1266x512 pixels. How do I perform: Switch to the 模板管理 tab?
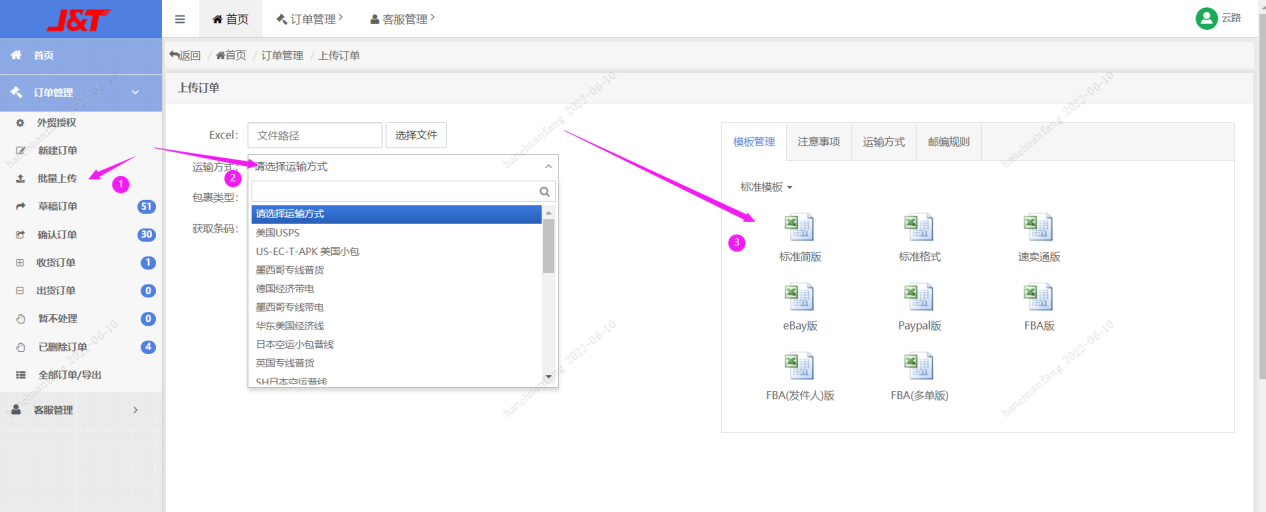click(754, 142)
